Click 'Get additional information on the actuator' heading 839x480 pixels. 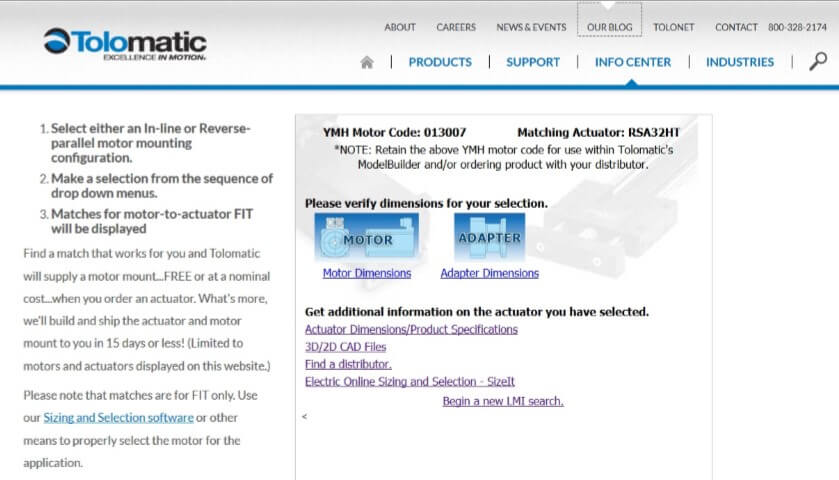coord(476,311)
